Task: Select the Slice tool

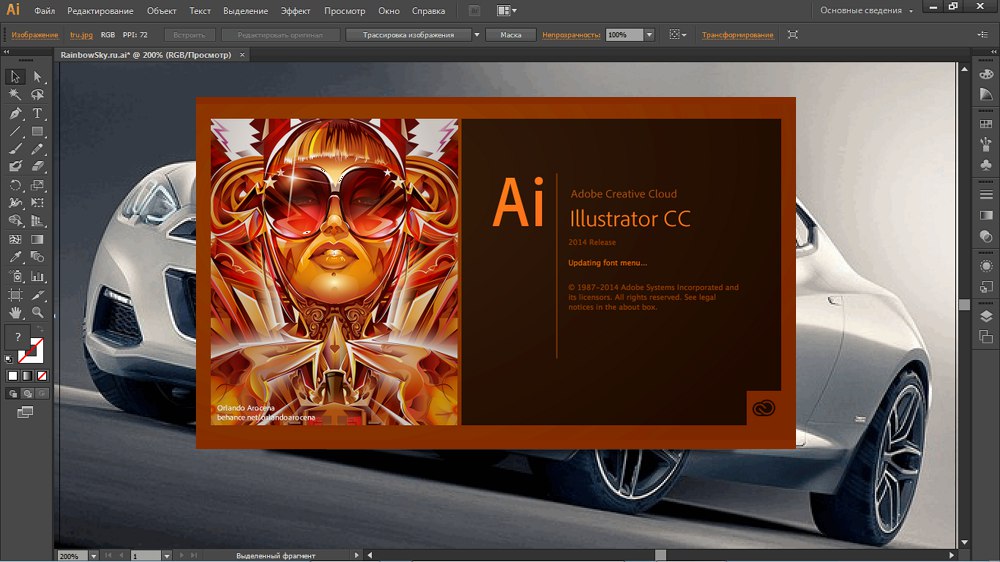Action: click(38, 295)
